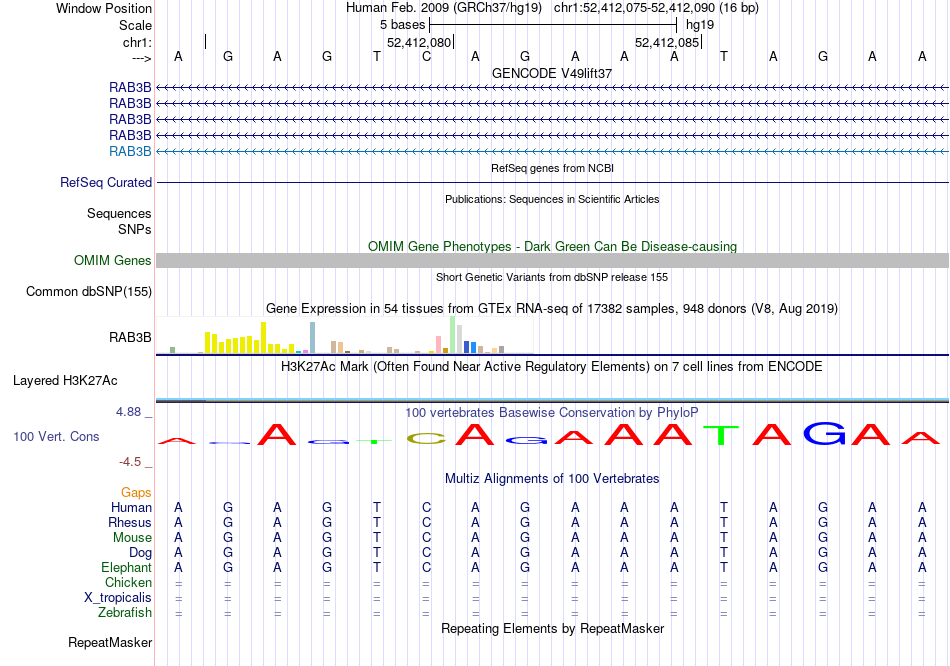This screenshot has height=666, width=950.
Task: Click the Dog species label
Action: (140, 553)
